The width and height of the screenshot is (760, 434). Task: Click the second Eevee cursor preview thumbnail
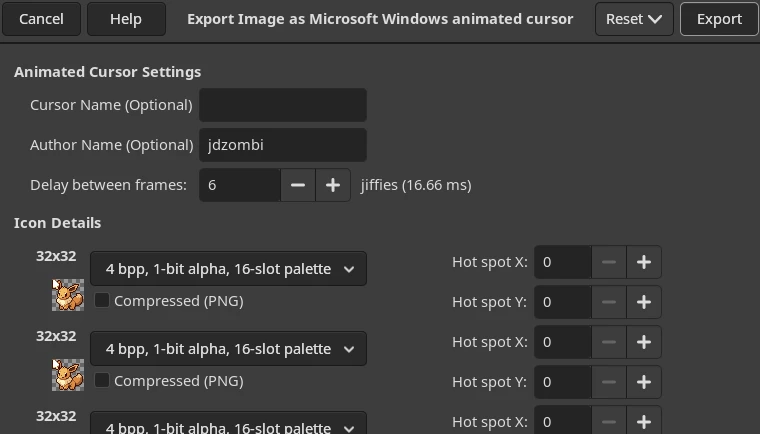pos(68,375)
